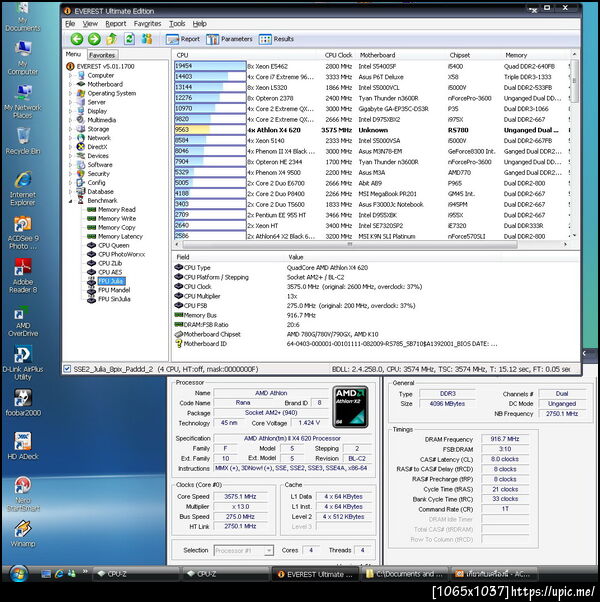Collapse the Benchmark tree node
The width and height of the screenshot is (600, 602).
point(70,201)
